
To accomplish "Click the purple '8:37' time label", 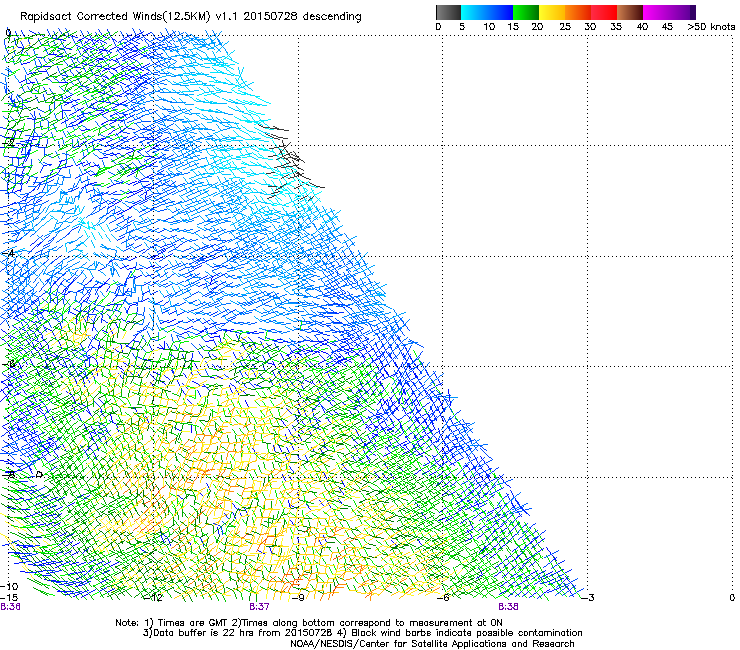I will tap(259, 607).
